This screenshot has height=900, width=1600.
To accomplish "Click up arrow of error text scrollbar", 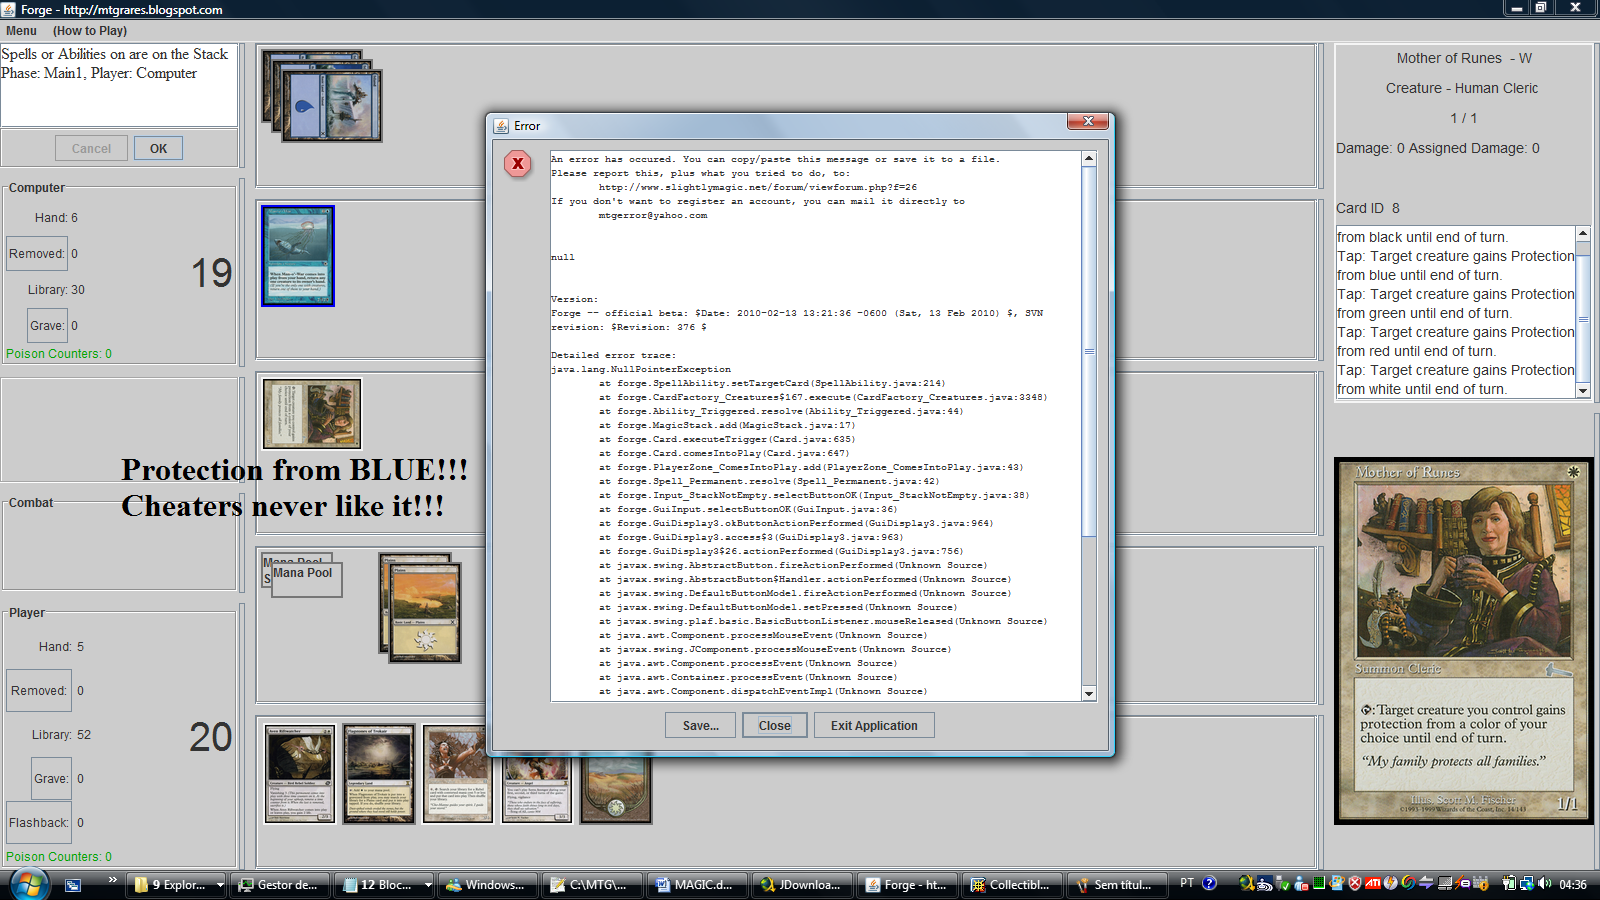I will 1089,159.
